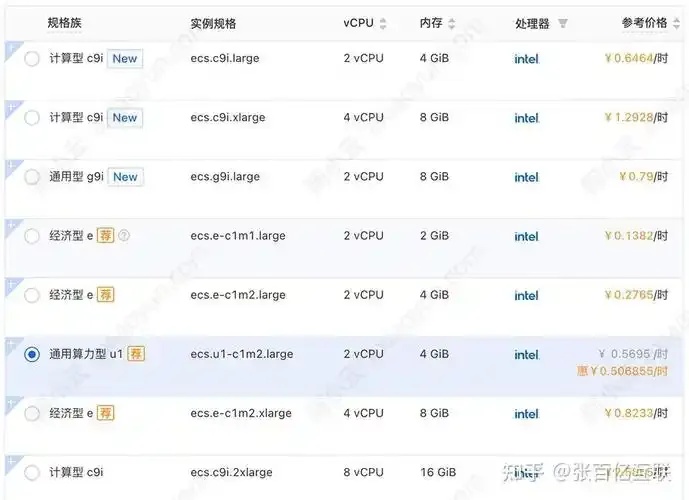Select radio for ecs.c9i.large row
Viewport: 689px width, 500px height.
[32, 58]
